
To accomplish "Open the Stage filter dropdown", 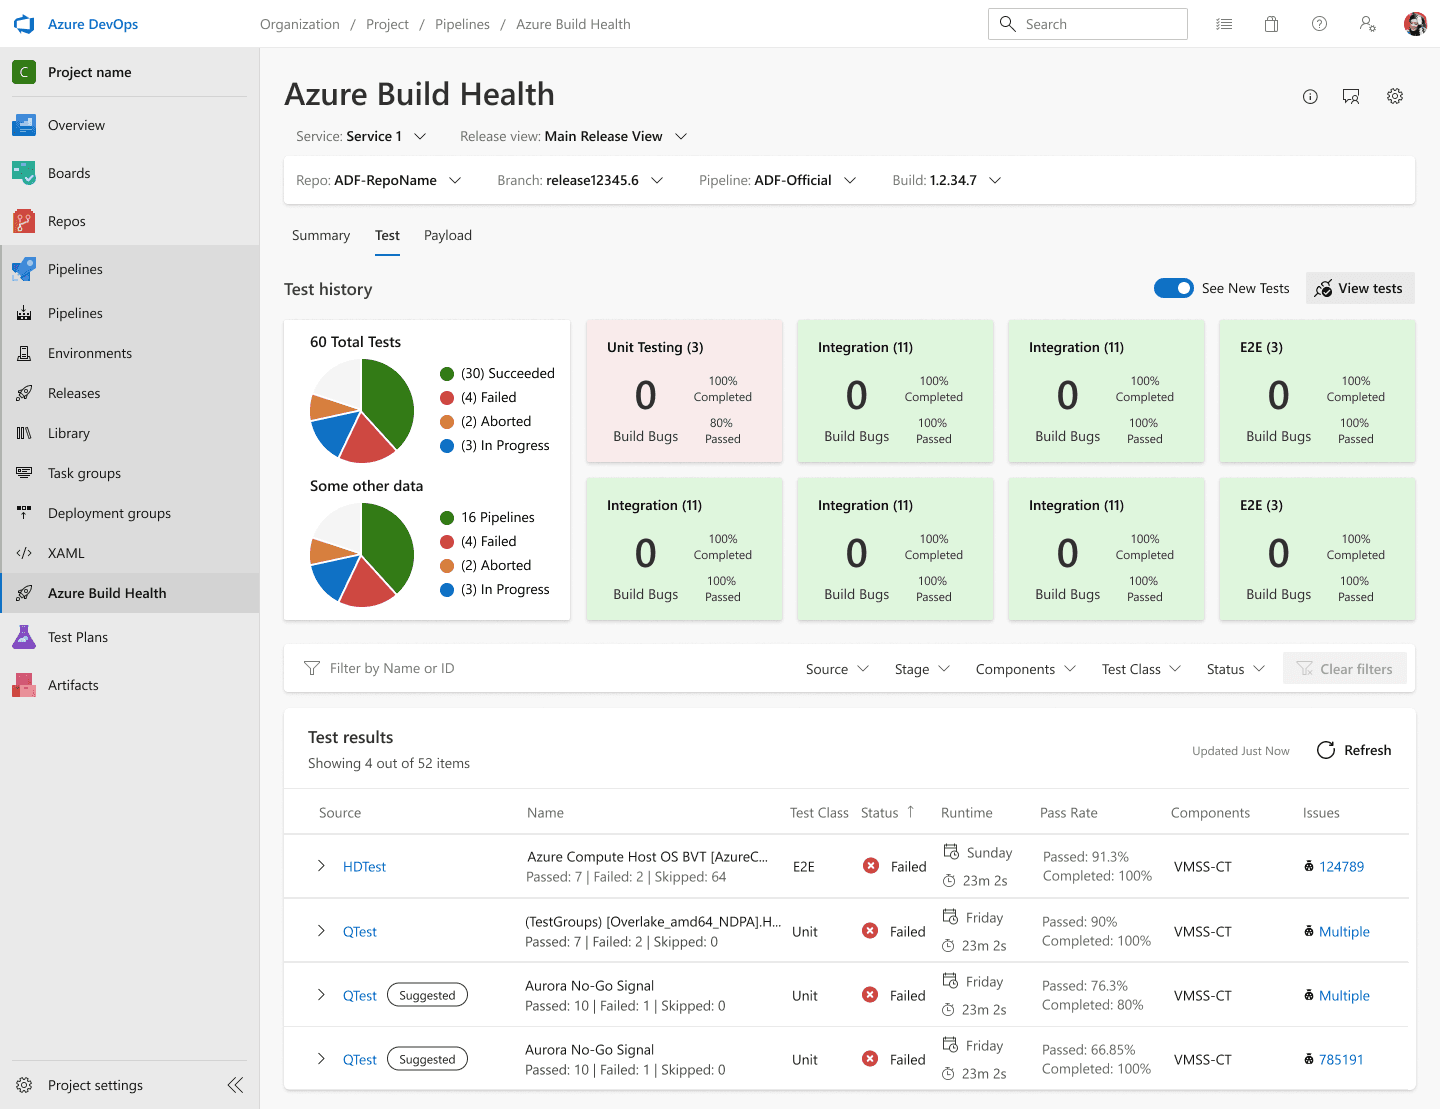I will (x=922, y=669).
